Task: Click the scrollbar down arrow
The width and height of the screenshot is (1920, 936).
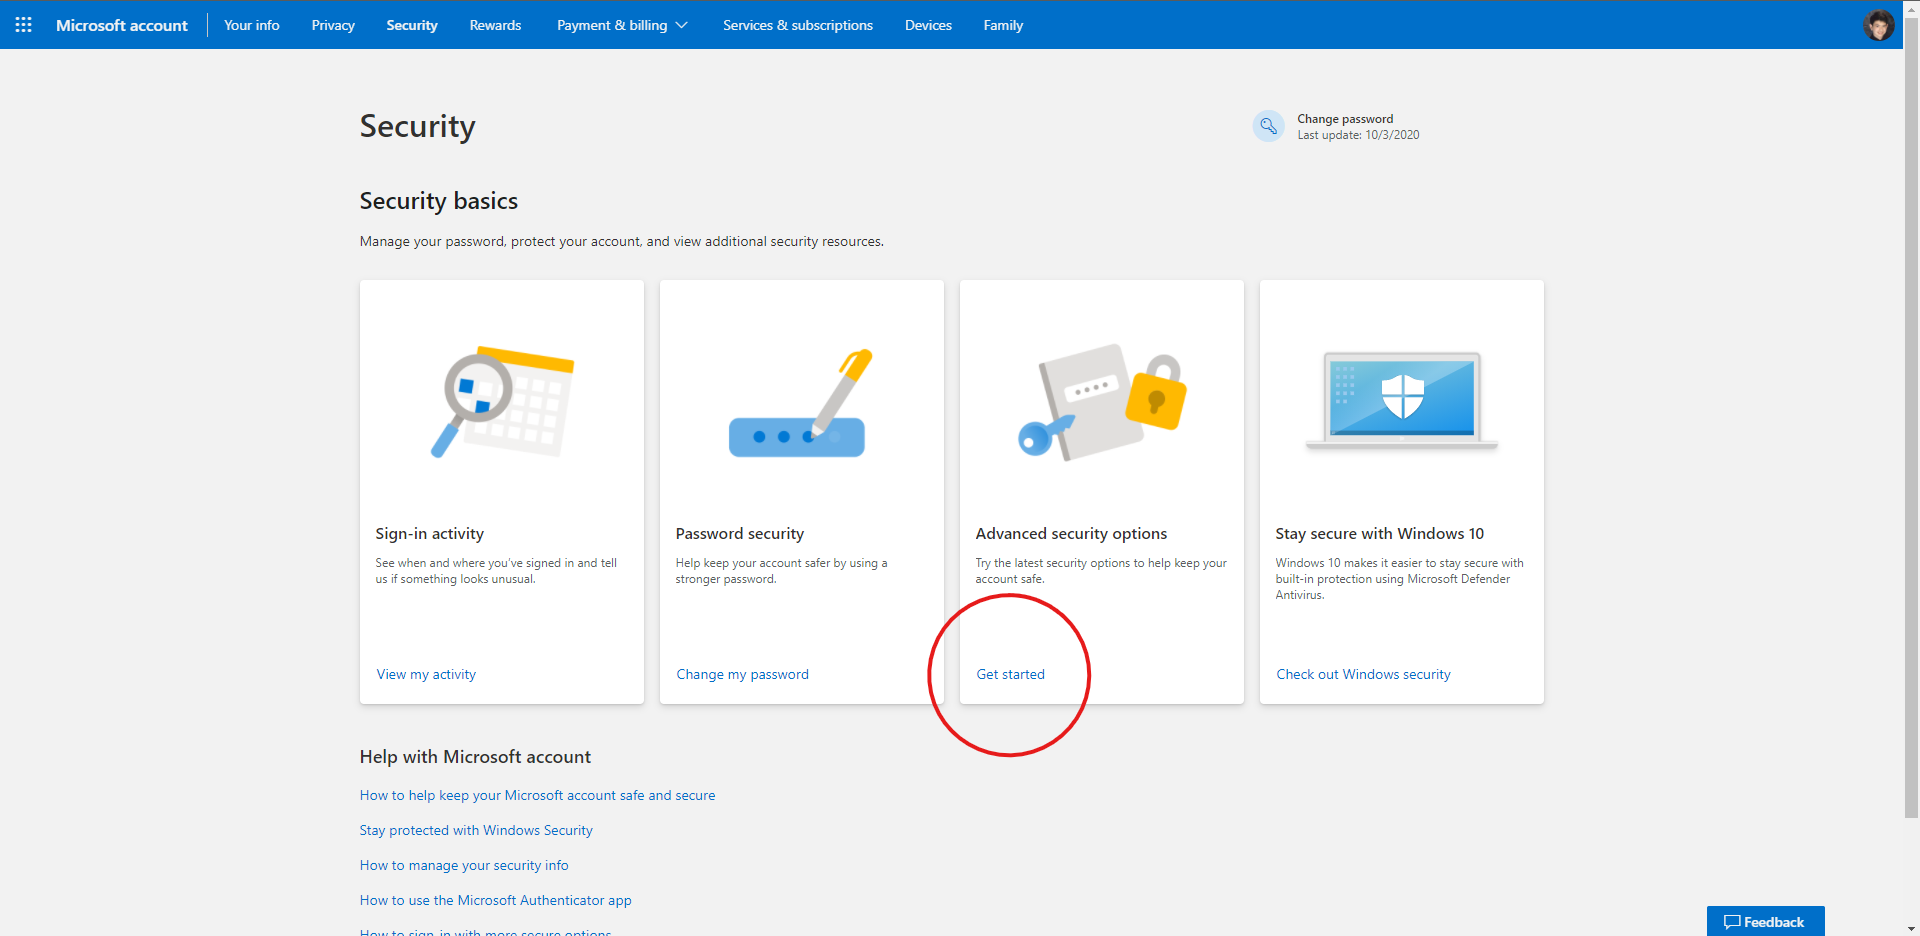Action: (1911, 928)
